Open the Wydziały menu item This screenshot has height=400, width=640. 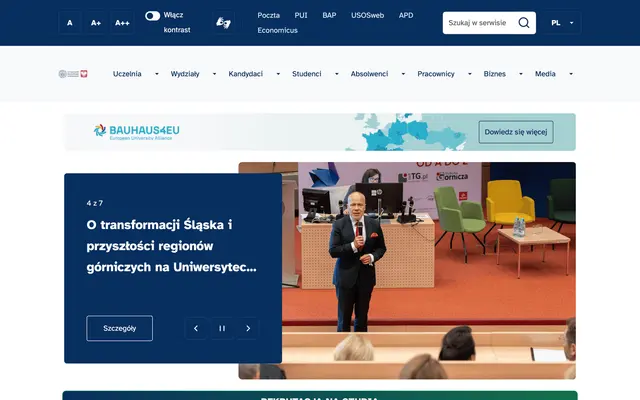pos(185,74)
